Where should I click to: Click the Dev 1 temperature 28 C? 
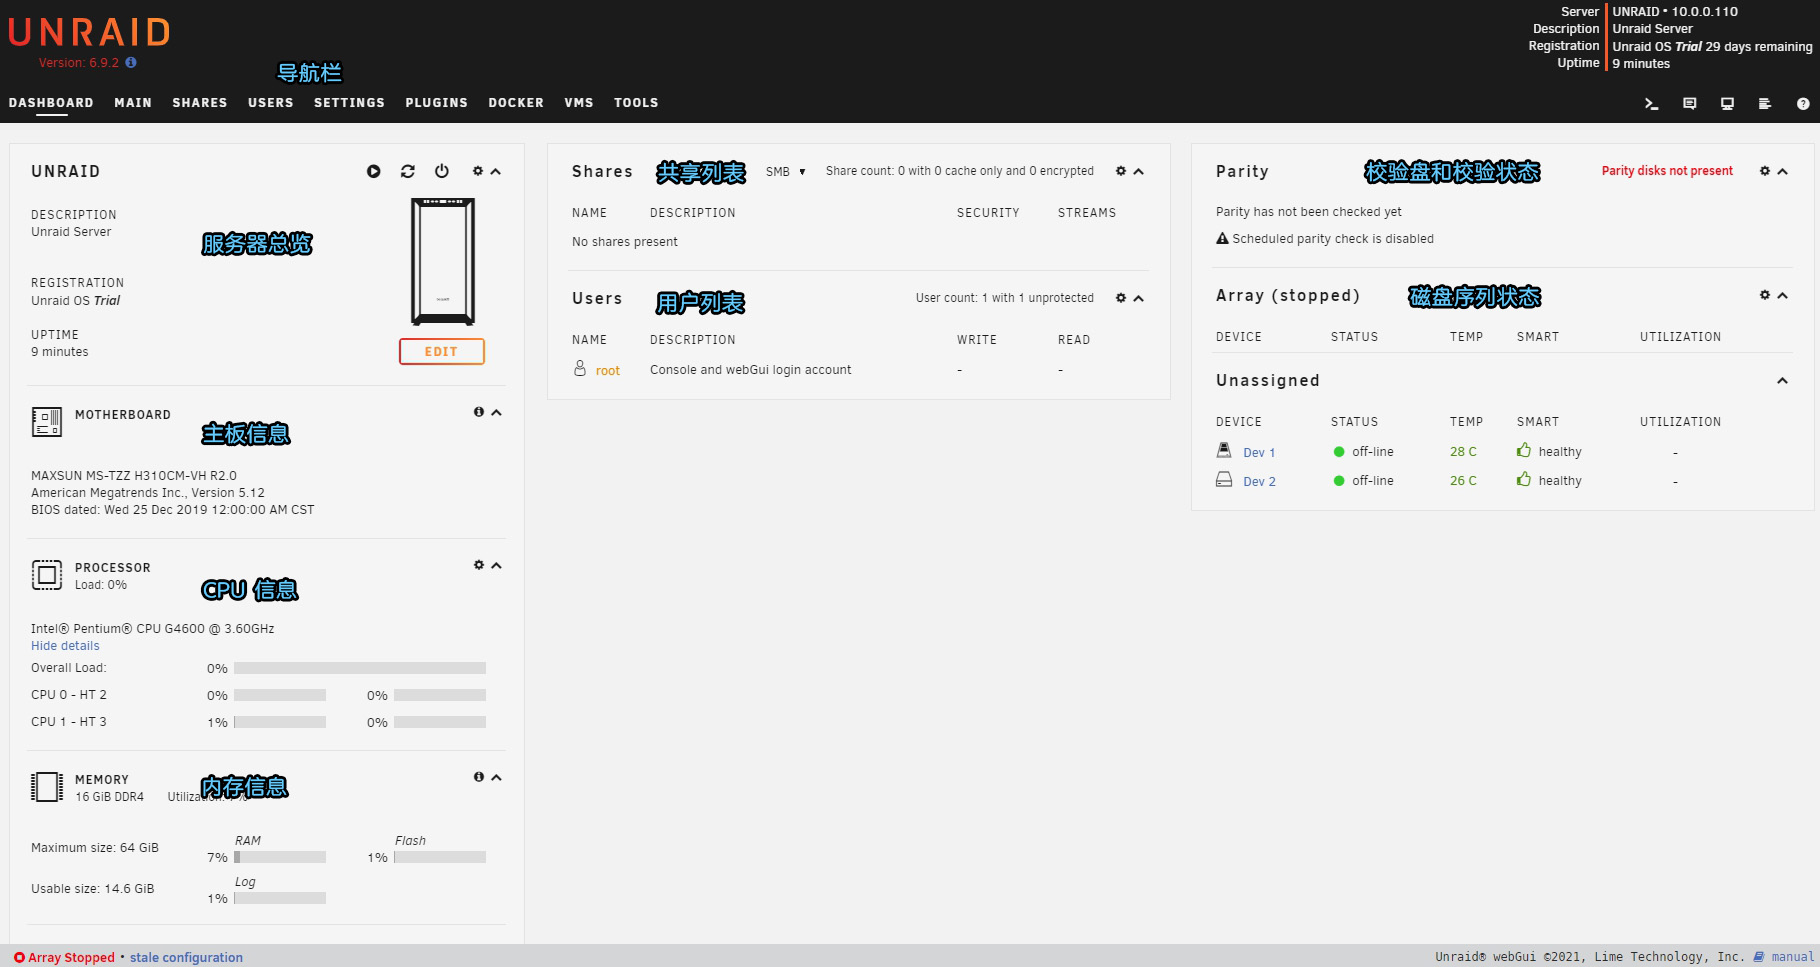click(x=1463, y=452)
